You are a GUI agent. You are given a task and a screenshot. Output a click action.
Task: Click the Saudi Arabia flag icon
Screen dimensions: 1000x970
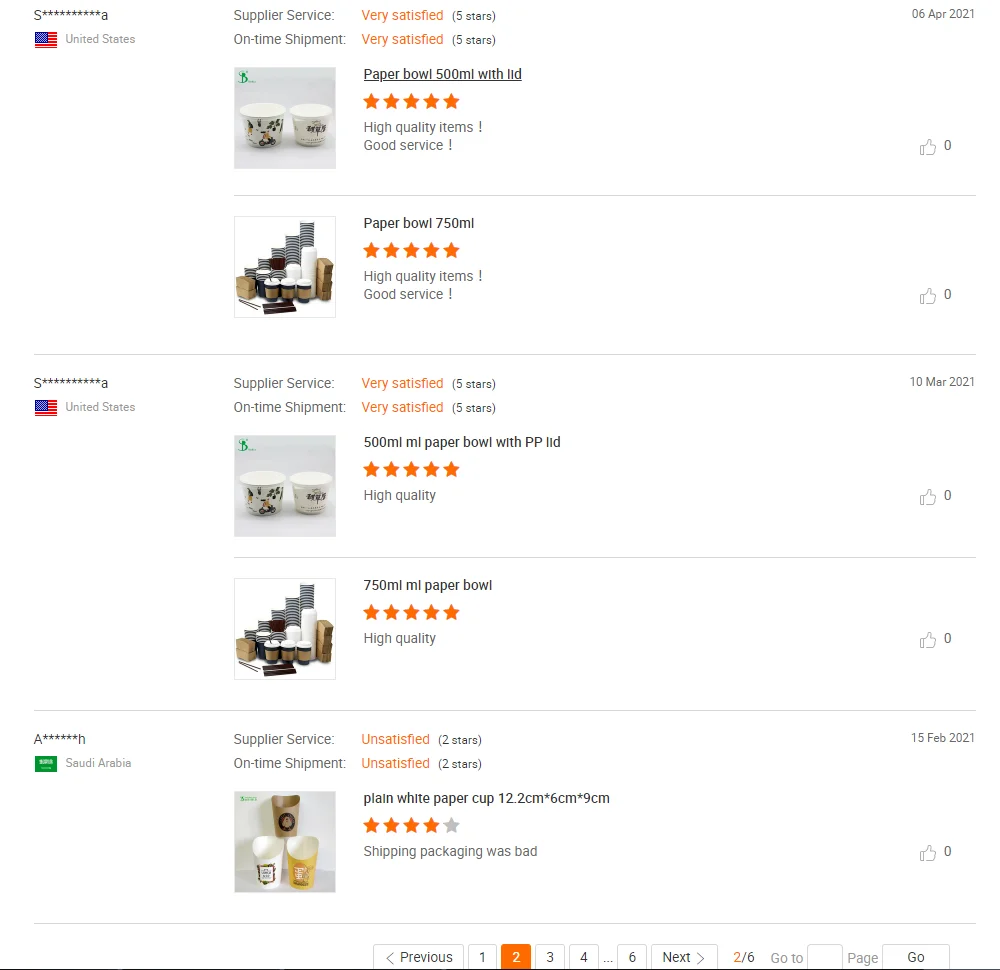coord(46,763)
